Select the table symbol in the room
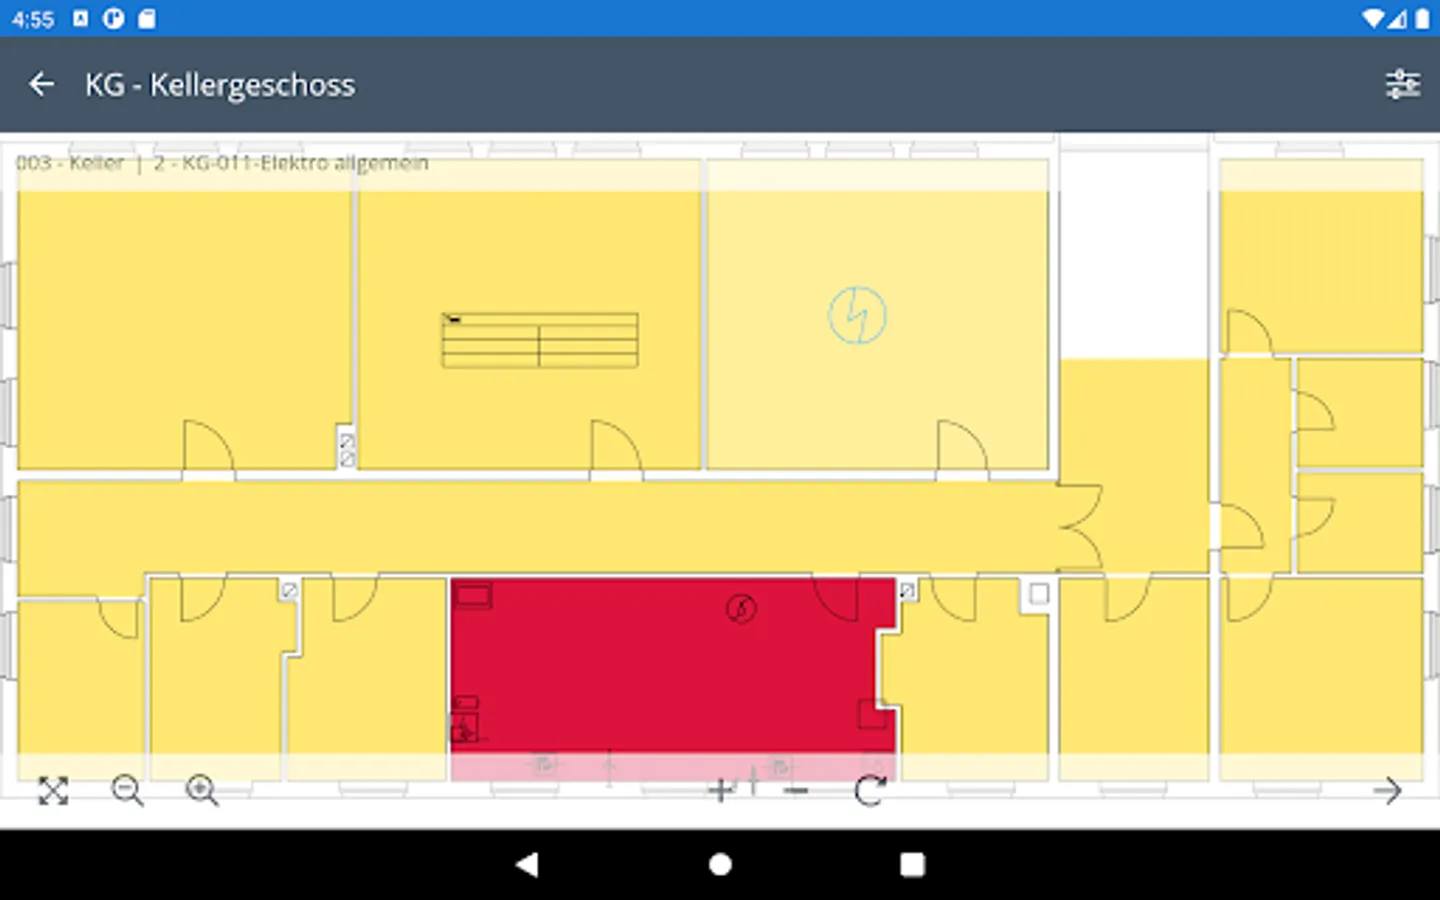This screenshot has height=900, width=1440. (x=540, y=340)
